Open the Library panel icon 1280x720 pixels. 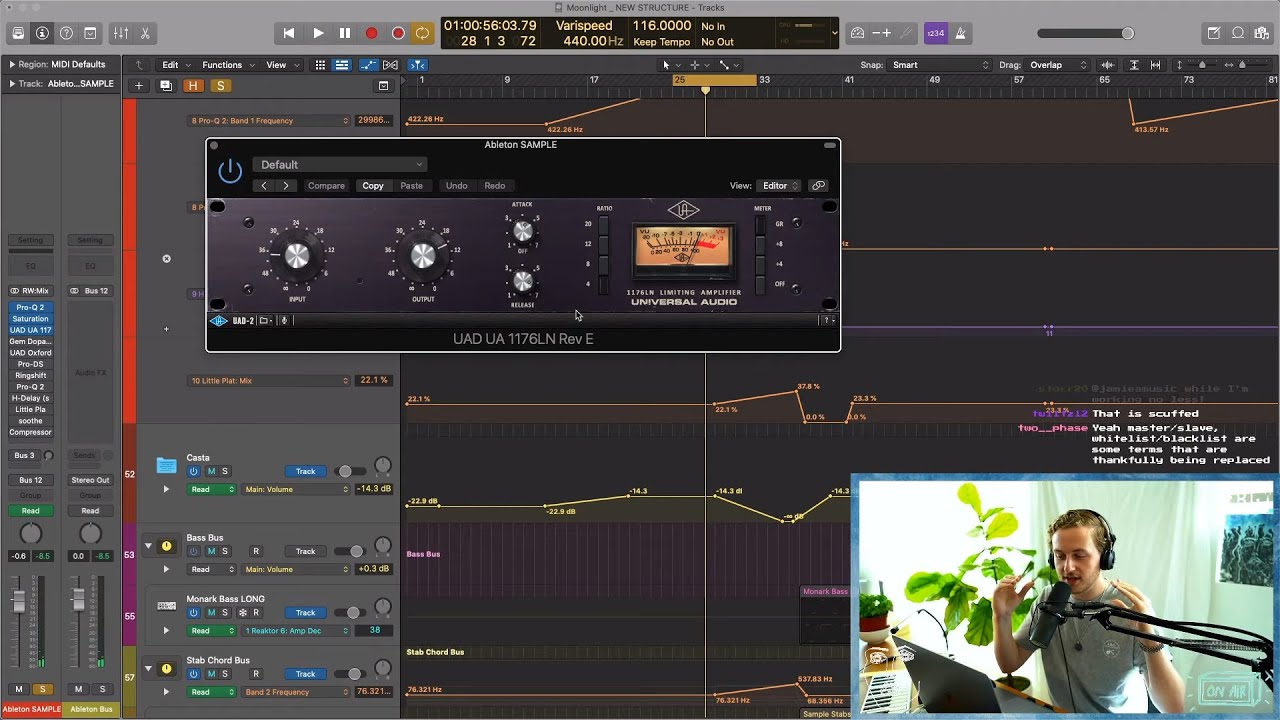18,33
